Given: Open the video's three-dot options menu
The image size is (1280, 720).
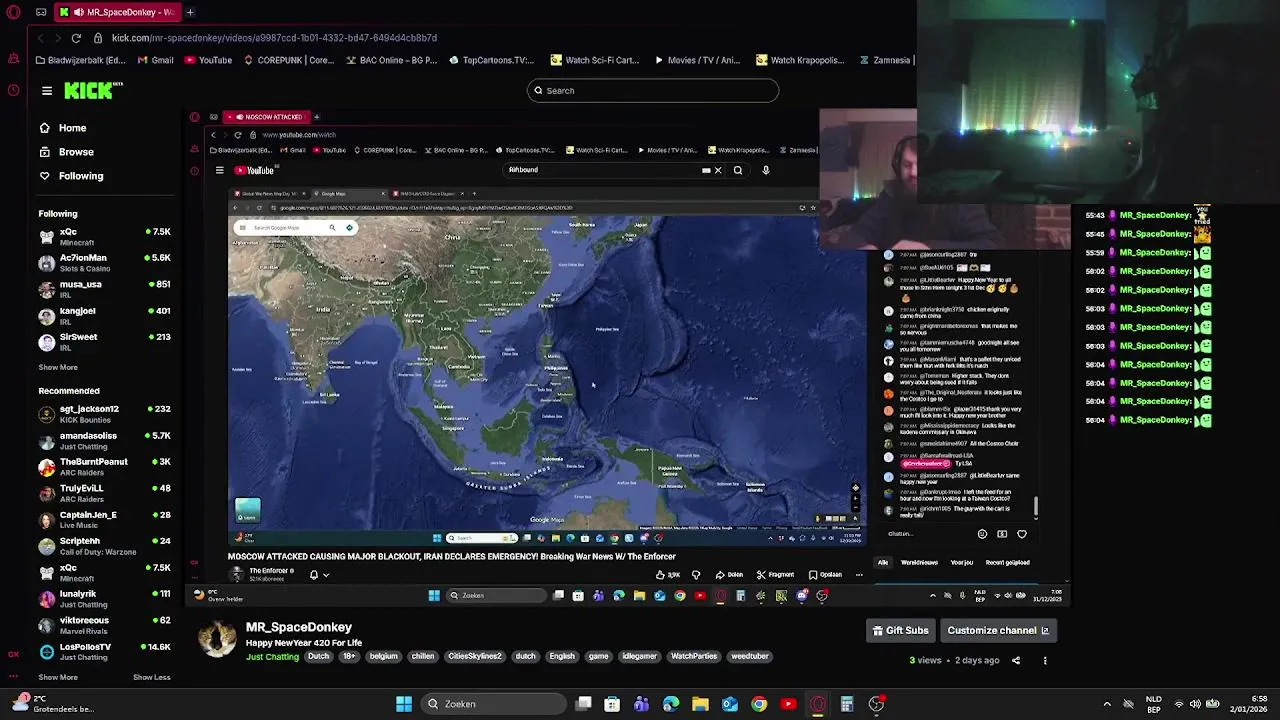Looking at the screenshot, I should [1045, 661].
